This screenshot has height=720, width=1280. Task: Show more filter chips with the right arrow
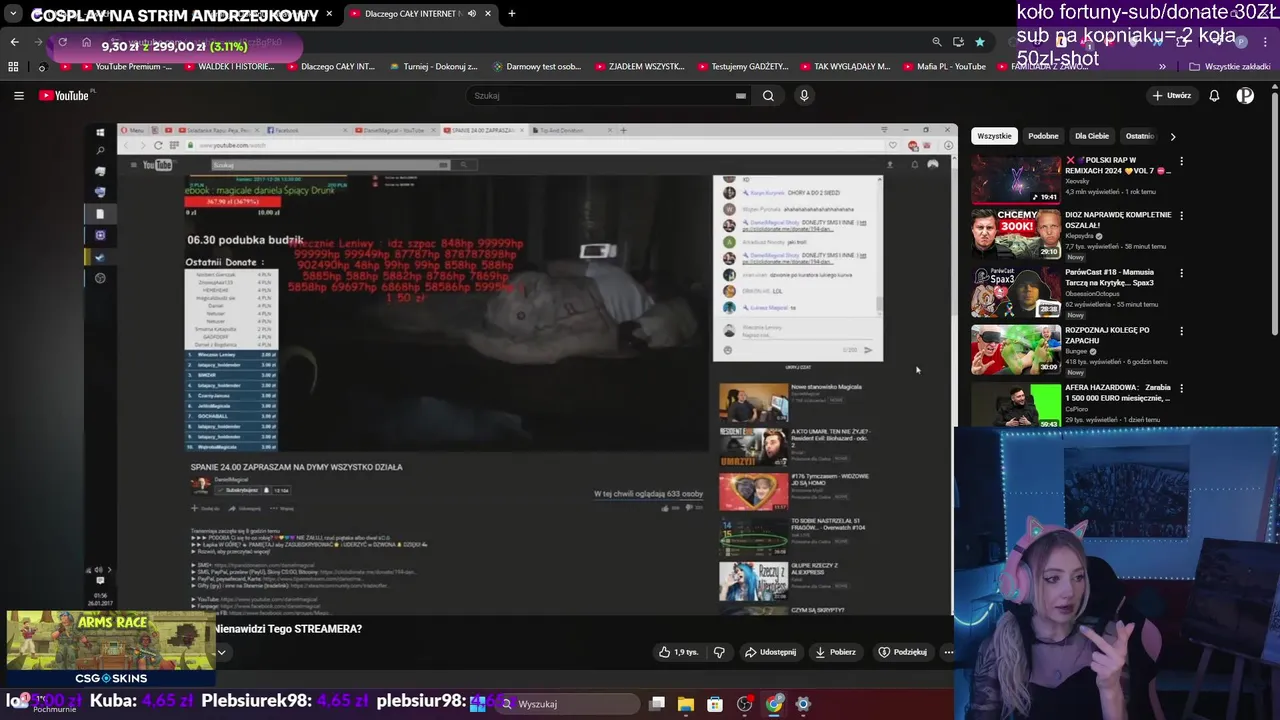(x=1173, y=136)
